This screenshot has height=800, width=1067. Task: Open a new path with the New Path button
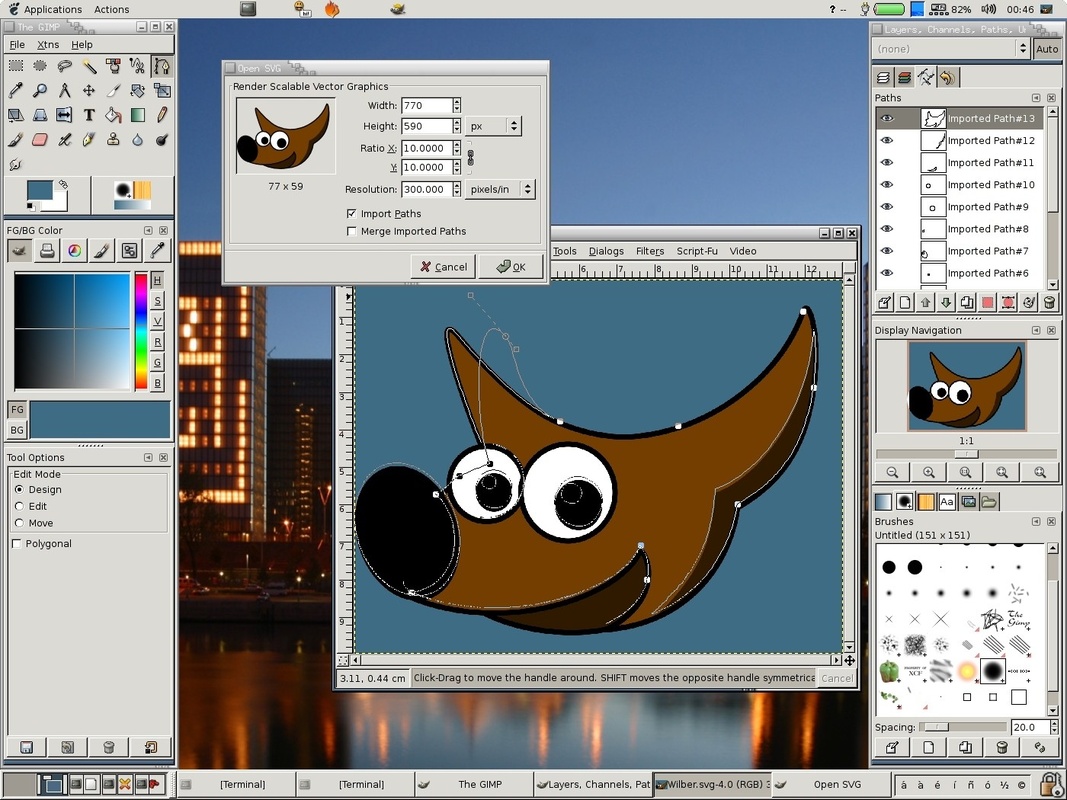pos(905,301)
